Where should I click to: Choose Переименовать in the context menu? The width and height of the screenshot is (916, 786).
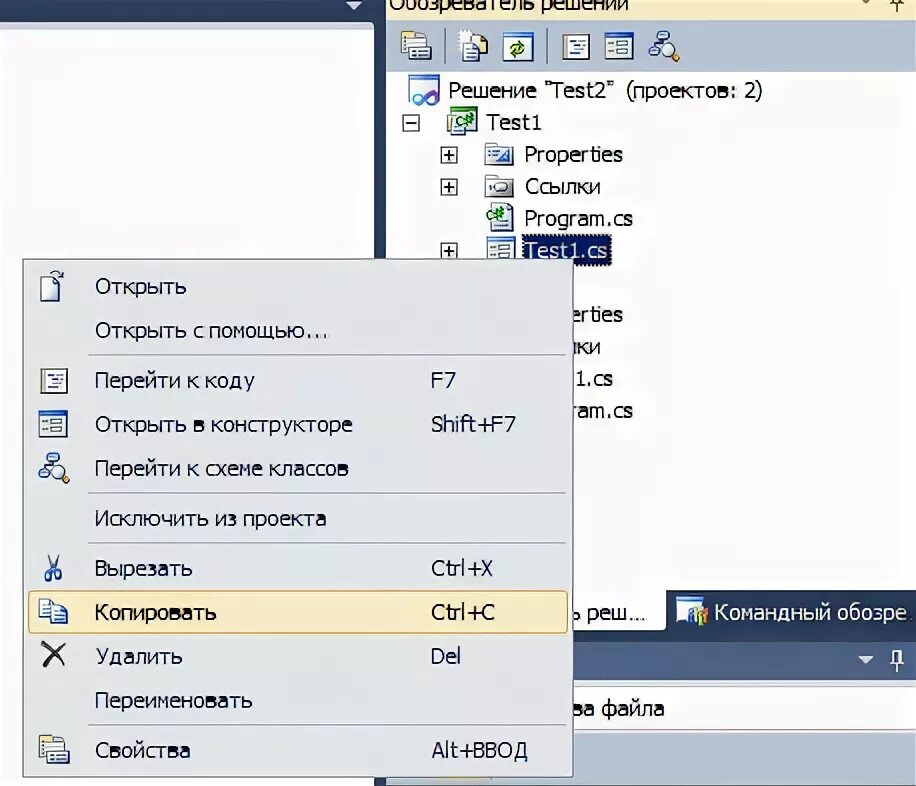[x=297, y=700]
